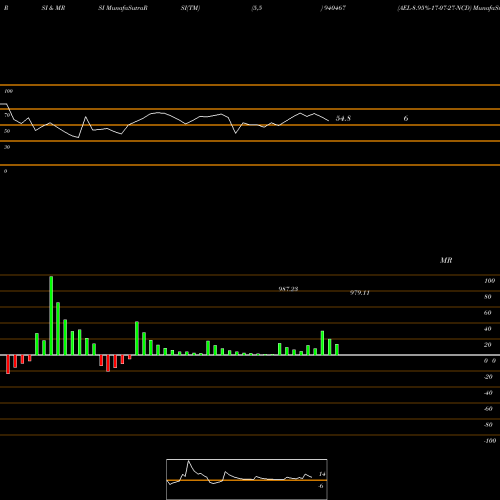Click the RSI value '54.8' label
The image size is (500, 500).
click(x=343, y=118)
